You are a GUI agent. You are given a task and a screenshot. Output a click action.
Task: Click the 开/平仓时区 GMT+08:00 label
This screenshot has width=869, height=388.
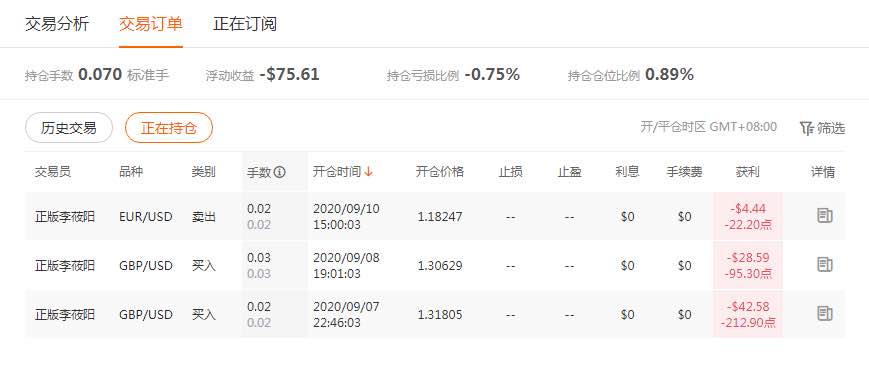(x=708, y=127)
